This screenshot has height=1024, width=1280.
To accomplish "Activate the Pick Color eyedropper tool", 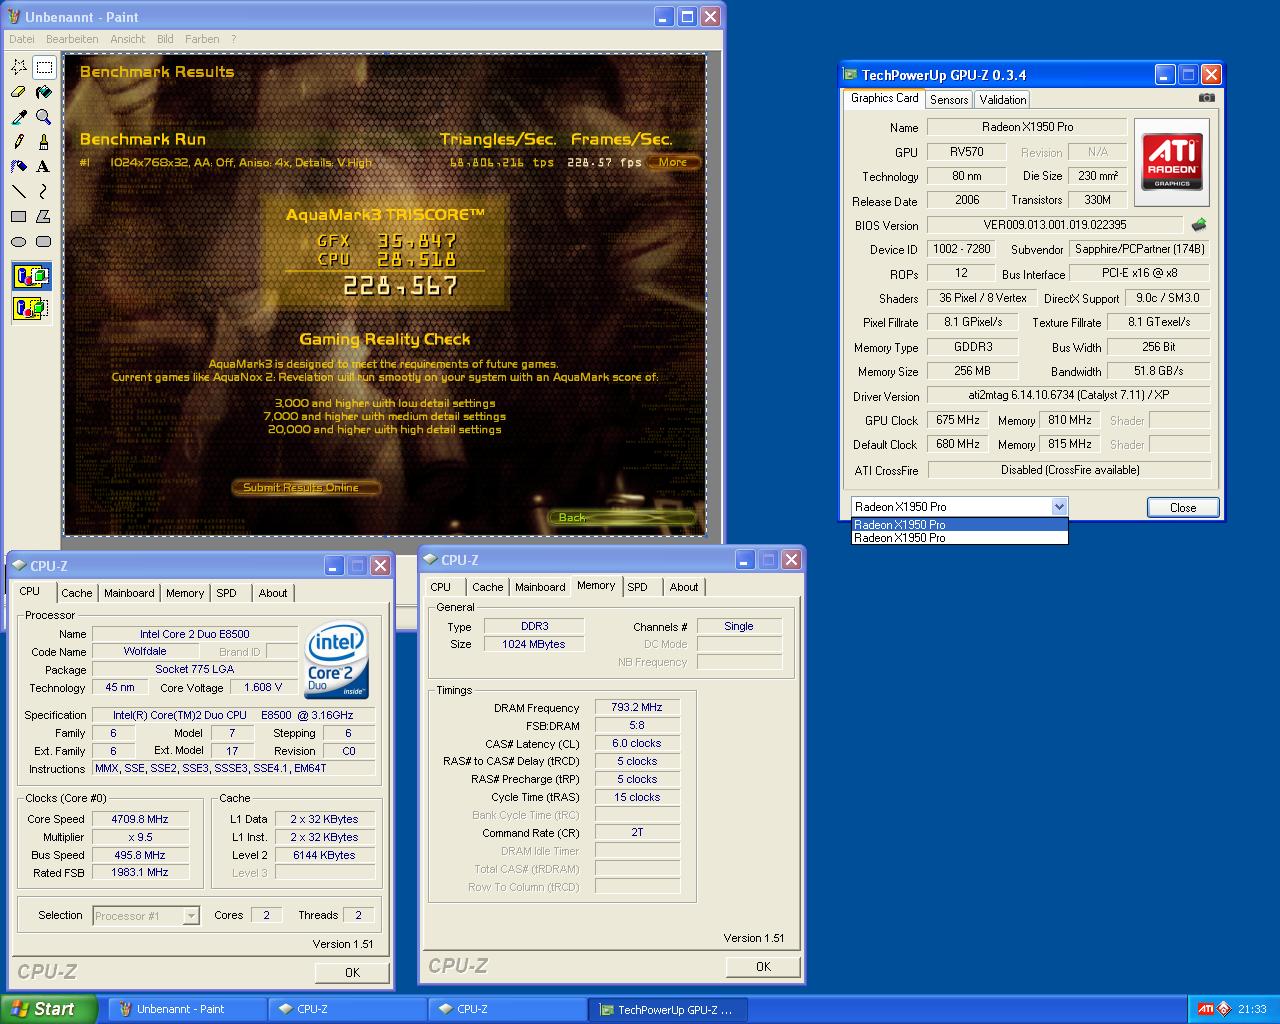I will click(x=18, y=117).
